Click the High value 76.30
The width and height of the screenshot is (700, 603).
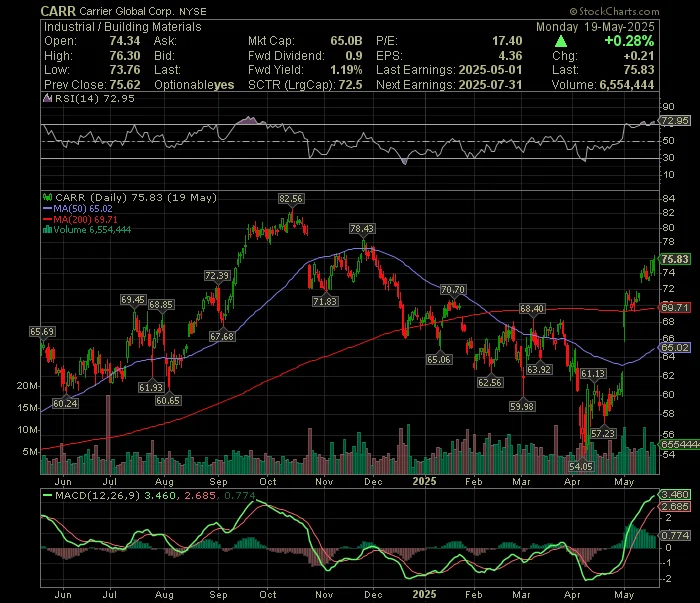125,56
